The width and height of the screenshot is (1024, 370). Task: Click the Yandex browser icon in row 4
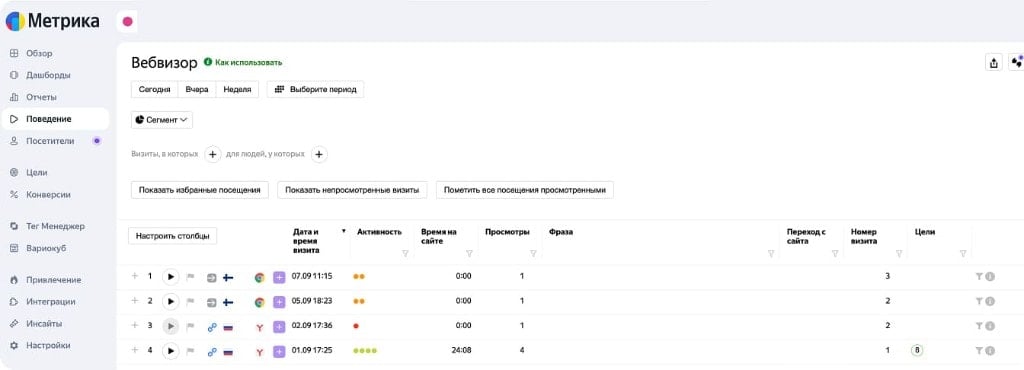pyautogui.click(x=259, y=352)
